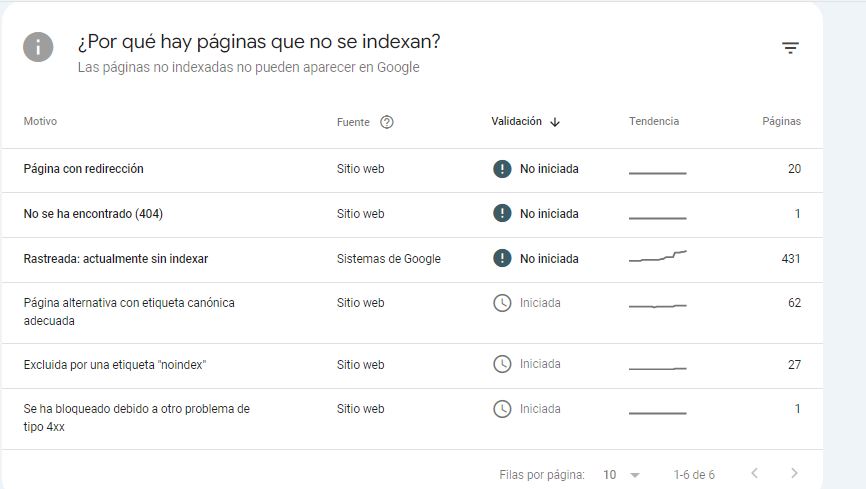This screenshot has width=866, height=489.
Task: Click warning icon for Página con redirección
Action: (x=502, y=169)
